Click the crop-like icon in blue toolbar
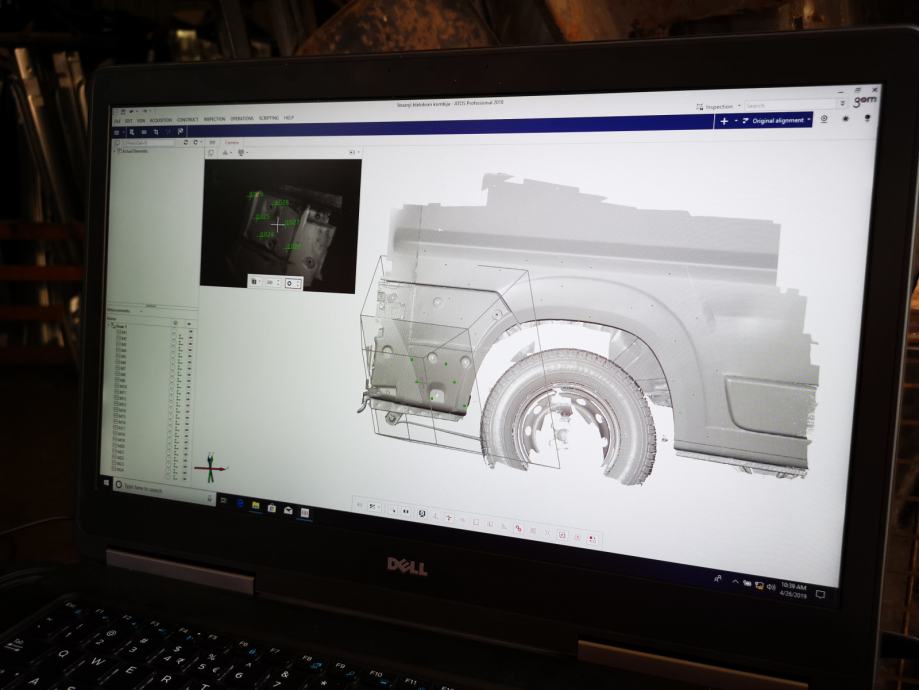919x690 pixels. click(156, 132)
